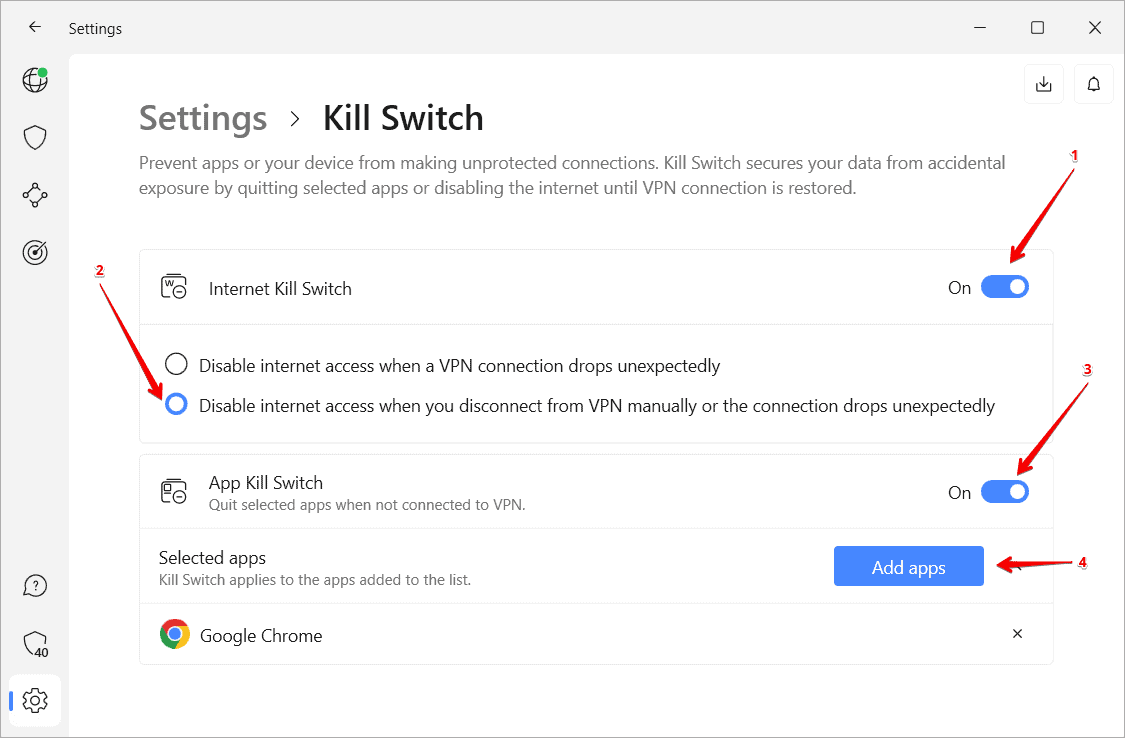Click the Settings breadcrumb link

203,118
